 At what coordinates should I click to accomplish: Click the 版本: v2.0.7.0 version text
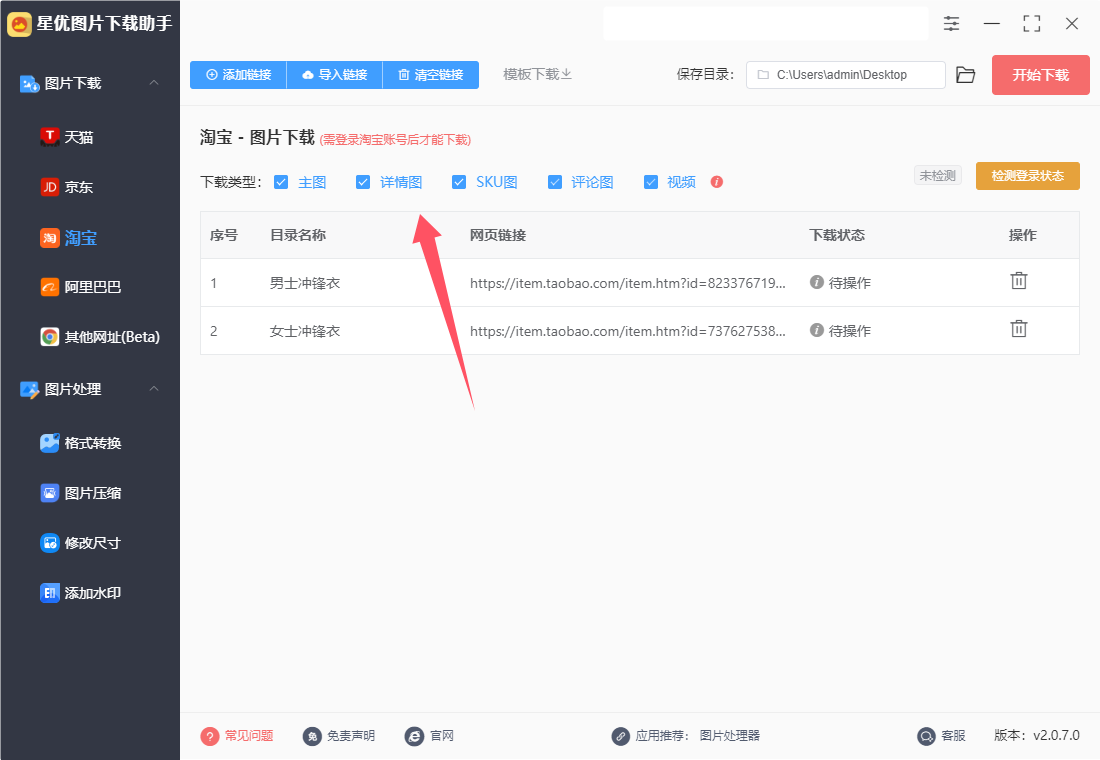1037,735
